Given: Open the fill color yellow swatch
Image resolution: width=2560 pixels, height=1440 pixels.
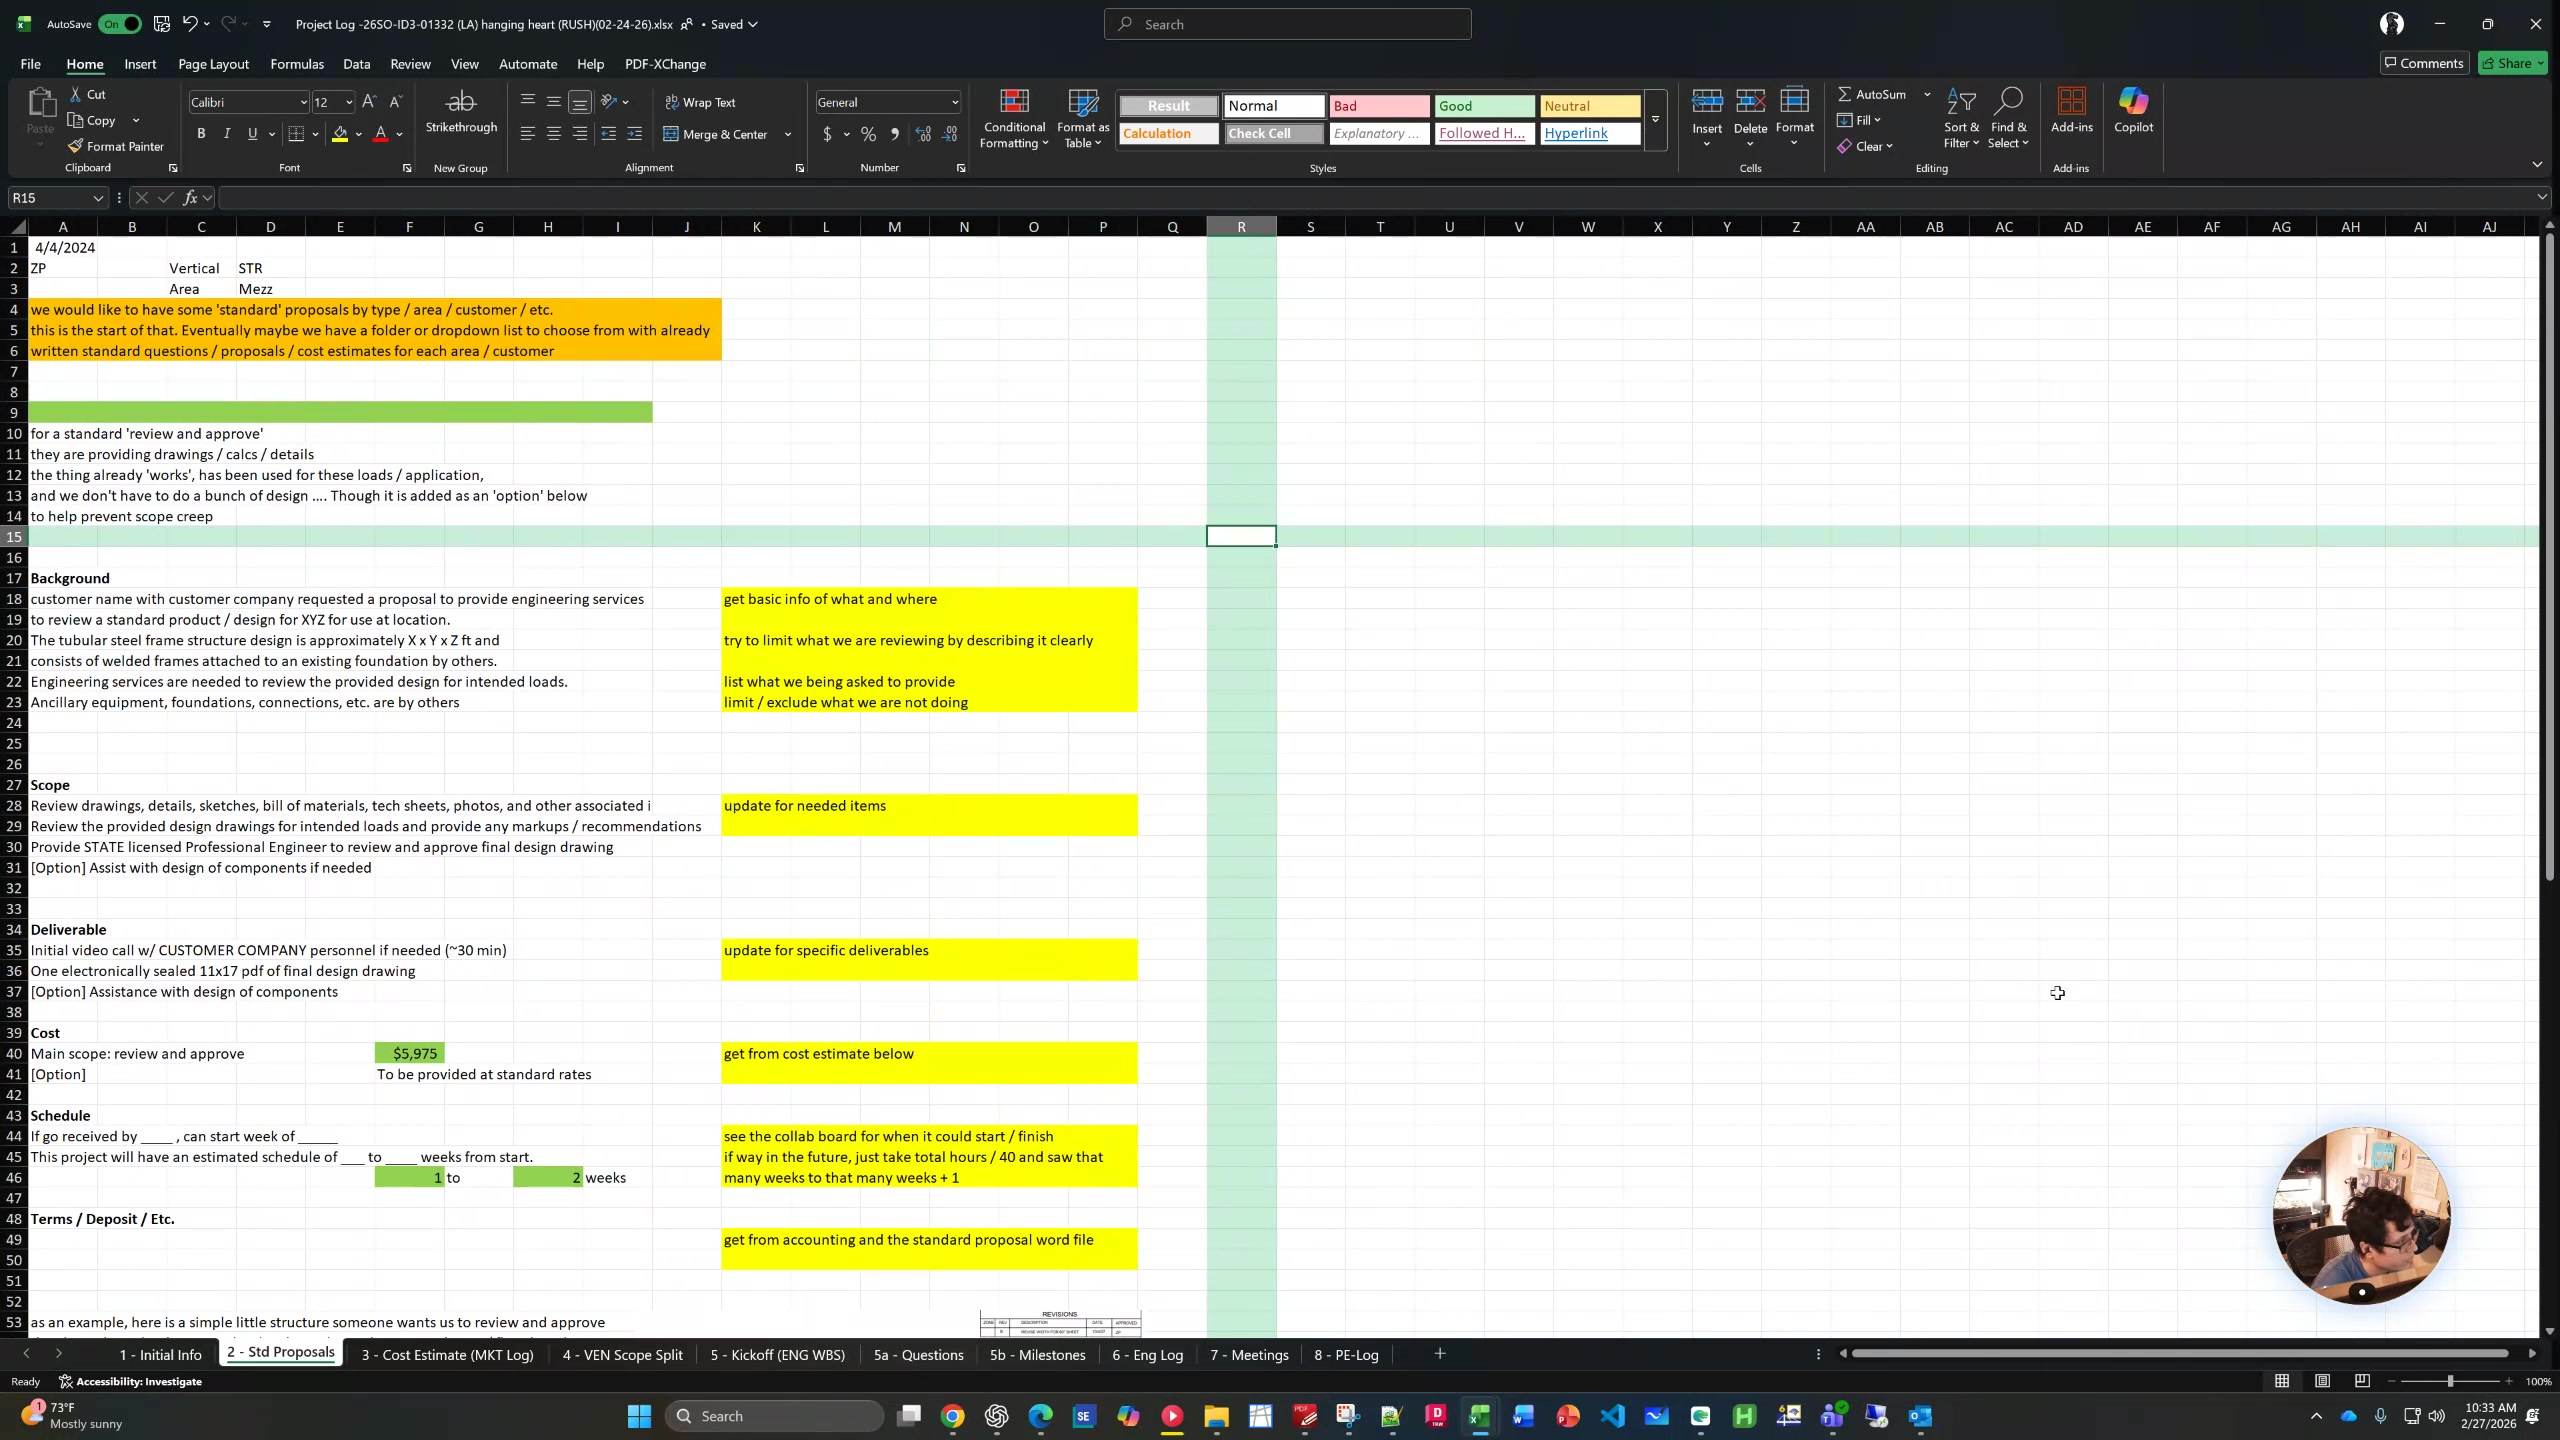Looking at the screenshot, I should [x=340, y=134].
